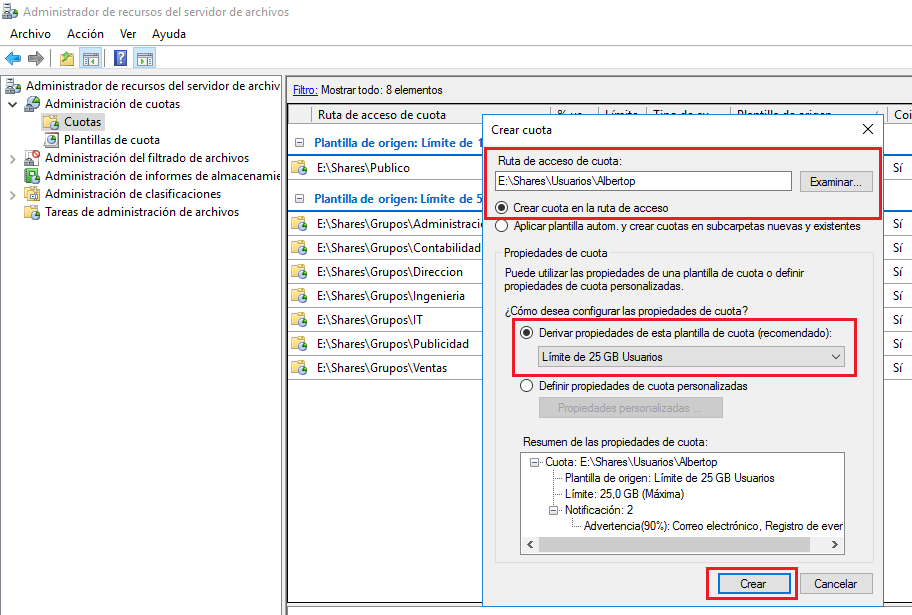Click the quota path text field
The height and width of the screenshot is (615, 912).
[643, 181]
